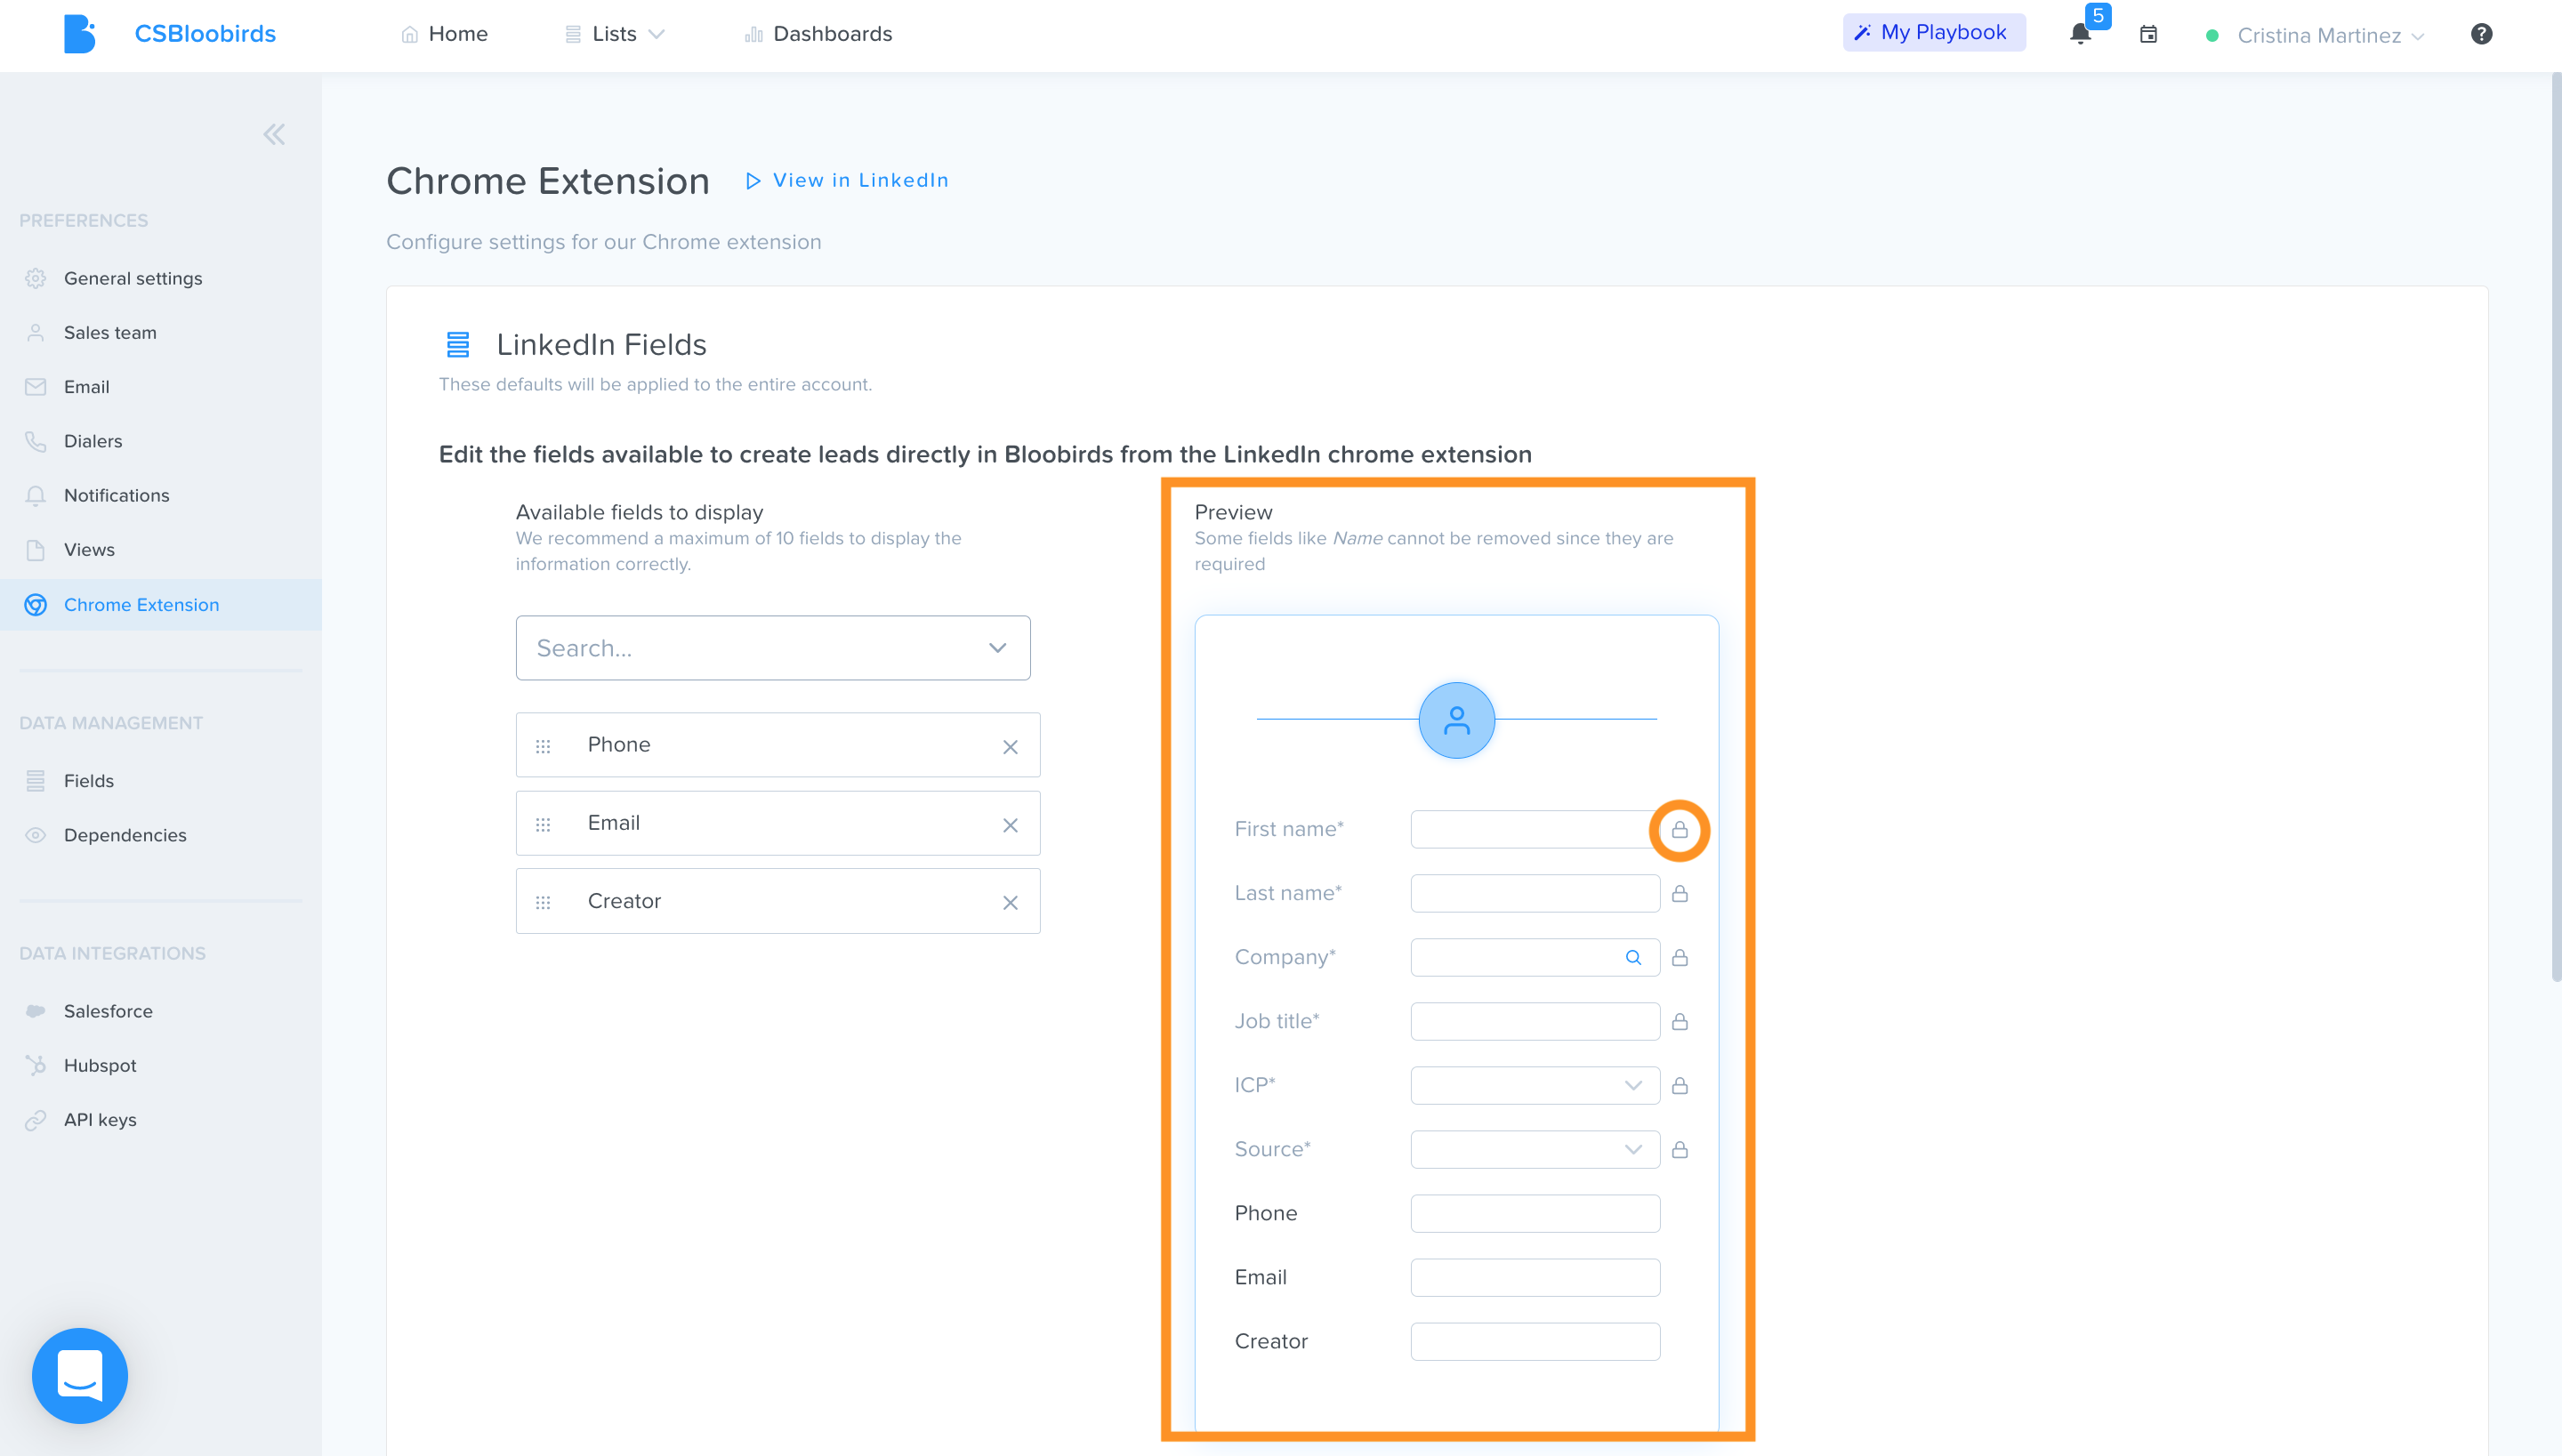Click the Bloobirds logo icon
2562x1456 pixels.
click(80, 34)
